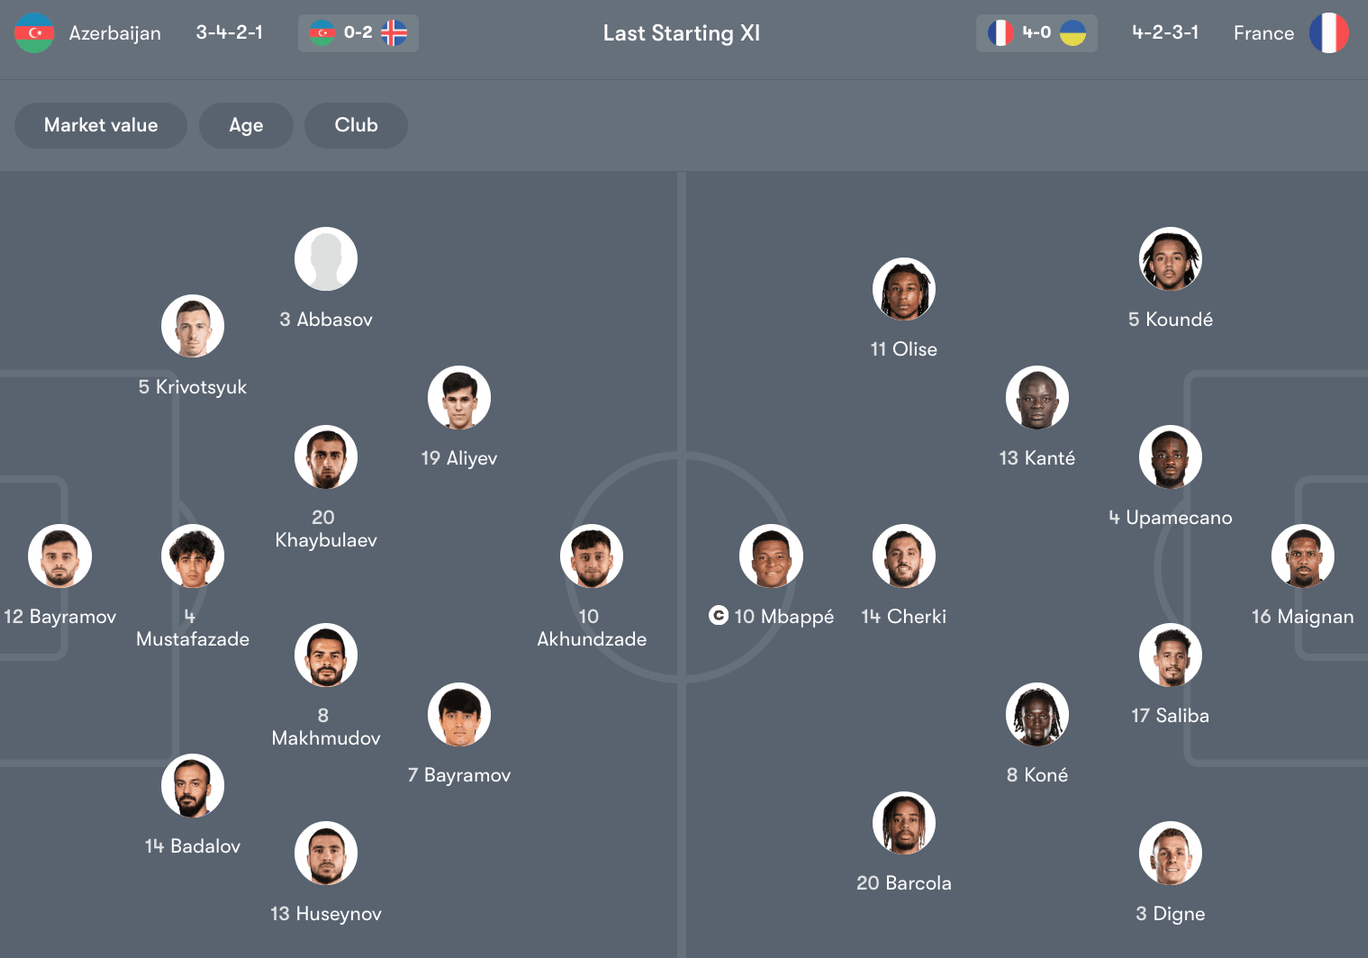Open France's 4-0 match result chip
Screen dimensions: 1368x958
click(x=1036, y=32)
